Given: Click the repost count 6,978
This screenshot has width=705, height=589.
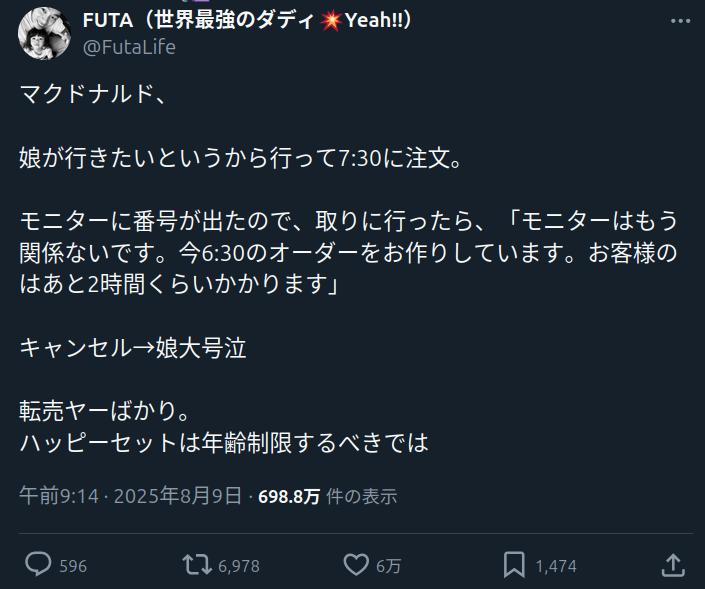Looking at the screenshot, I should coord(238,566).
